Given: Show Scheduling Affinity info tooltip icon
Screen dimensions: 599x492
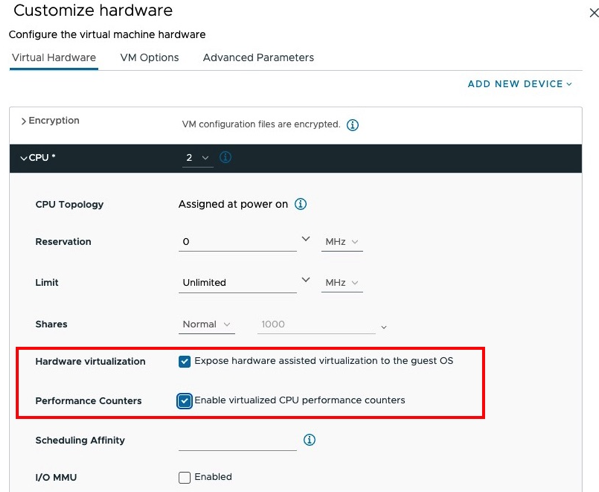Looking at the screenshot, I should [x=309, y=440].
